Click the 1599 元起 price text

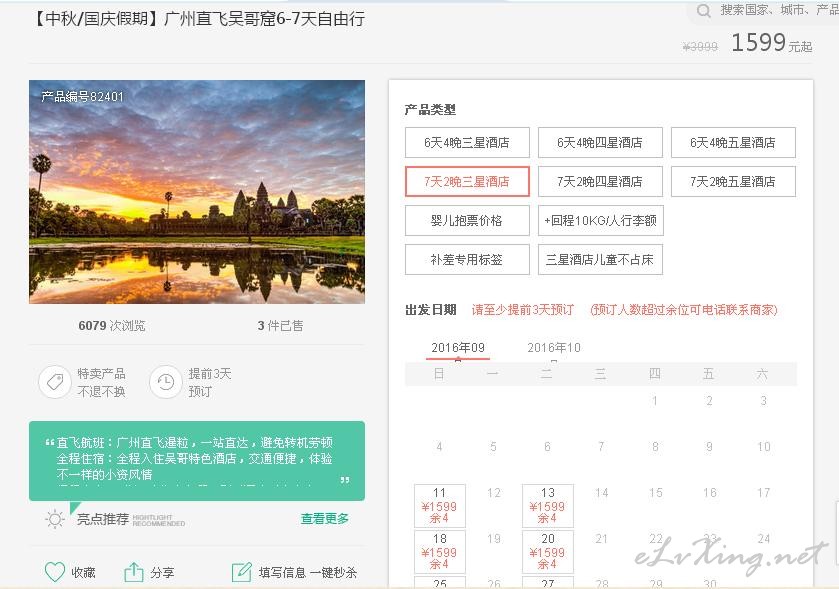(772, 43)
